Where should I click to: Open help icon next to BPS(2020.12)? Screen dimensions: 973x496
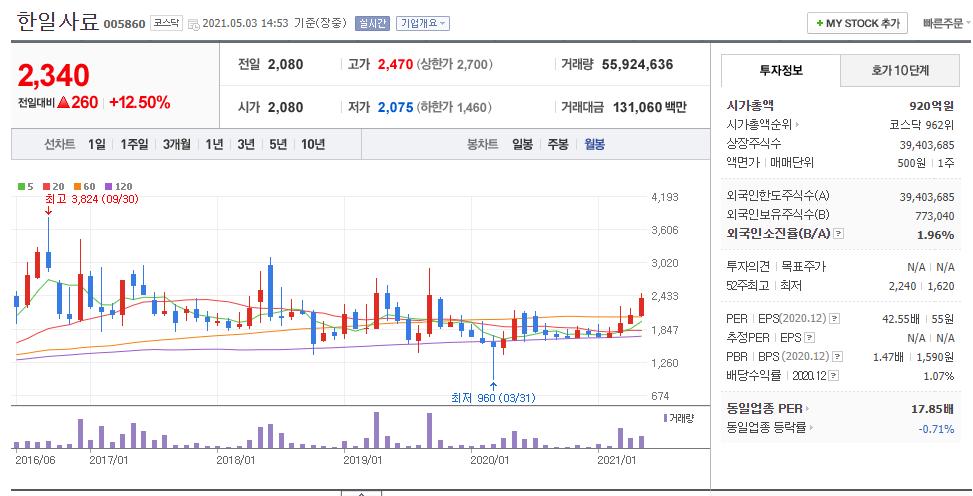[838, 357]
